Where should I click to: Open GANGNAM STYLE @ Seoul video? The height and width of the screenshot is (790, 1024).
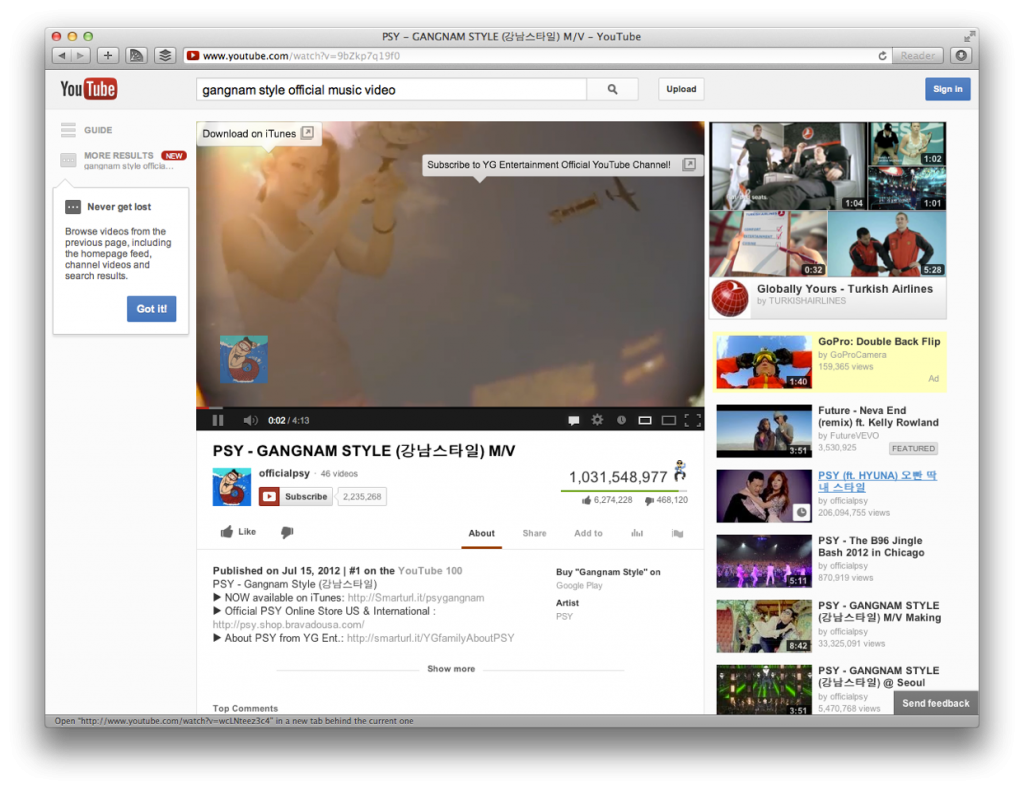tap(878, 676)
